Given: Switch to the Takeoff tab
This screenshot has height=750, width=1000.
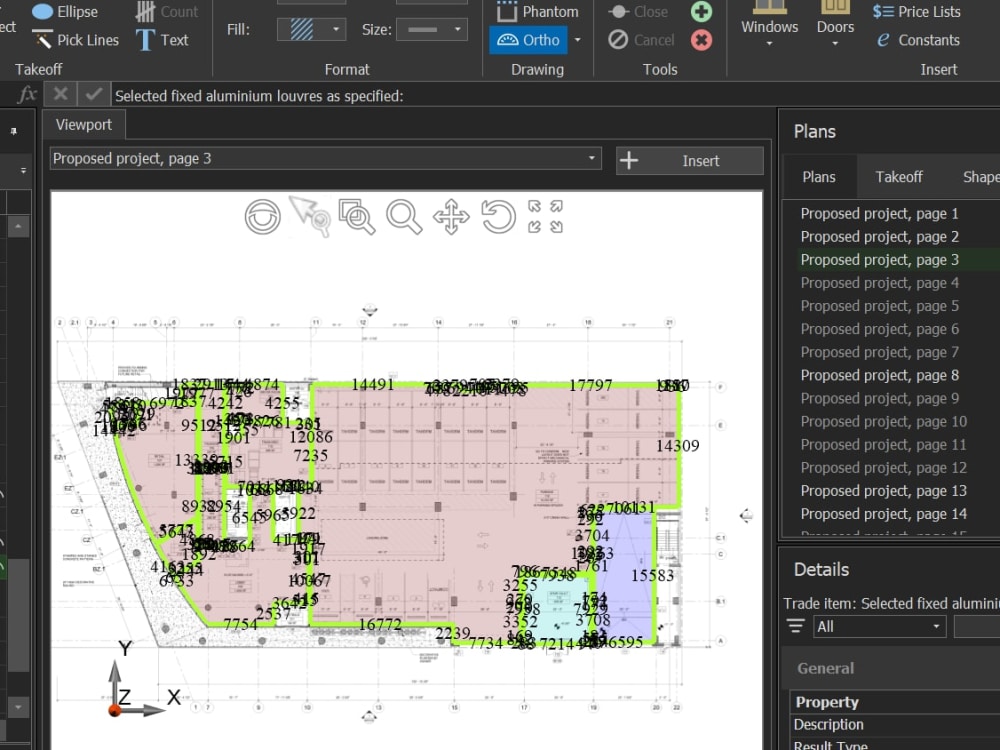Looking at the screenshot, I should click(x=899, y=177).
